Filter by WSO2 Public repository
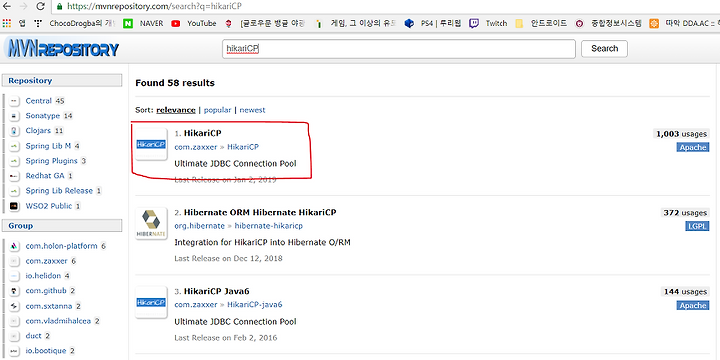 click(49, 206)
